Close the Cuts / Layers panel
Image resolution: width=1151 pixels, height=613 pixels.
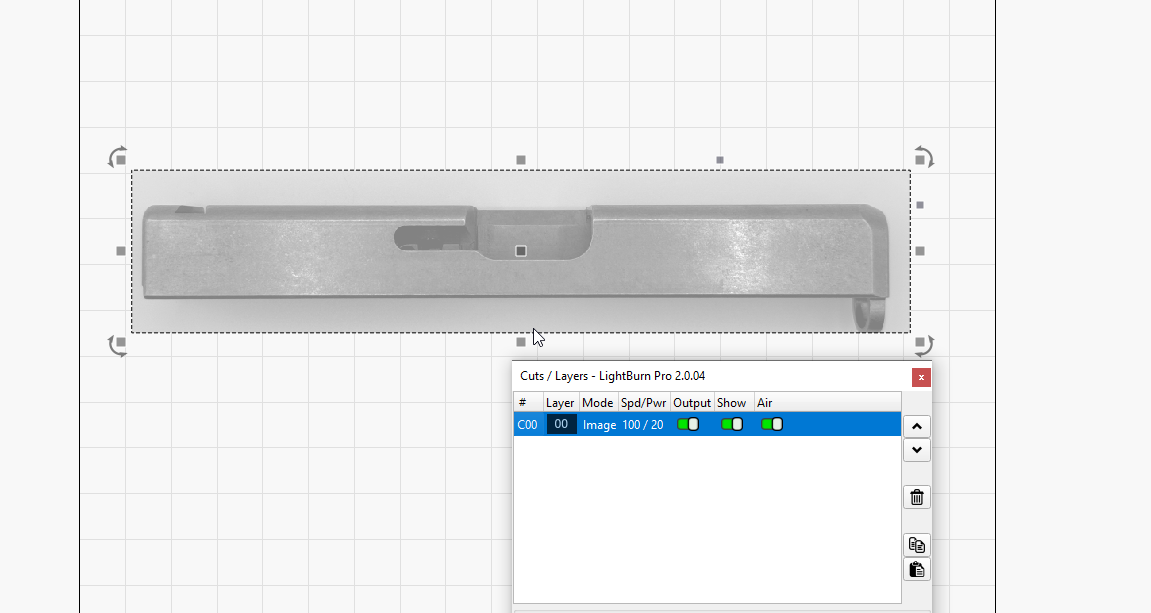pyautogui.click(x=921, y=377)
